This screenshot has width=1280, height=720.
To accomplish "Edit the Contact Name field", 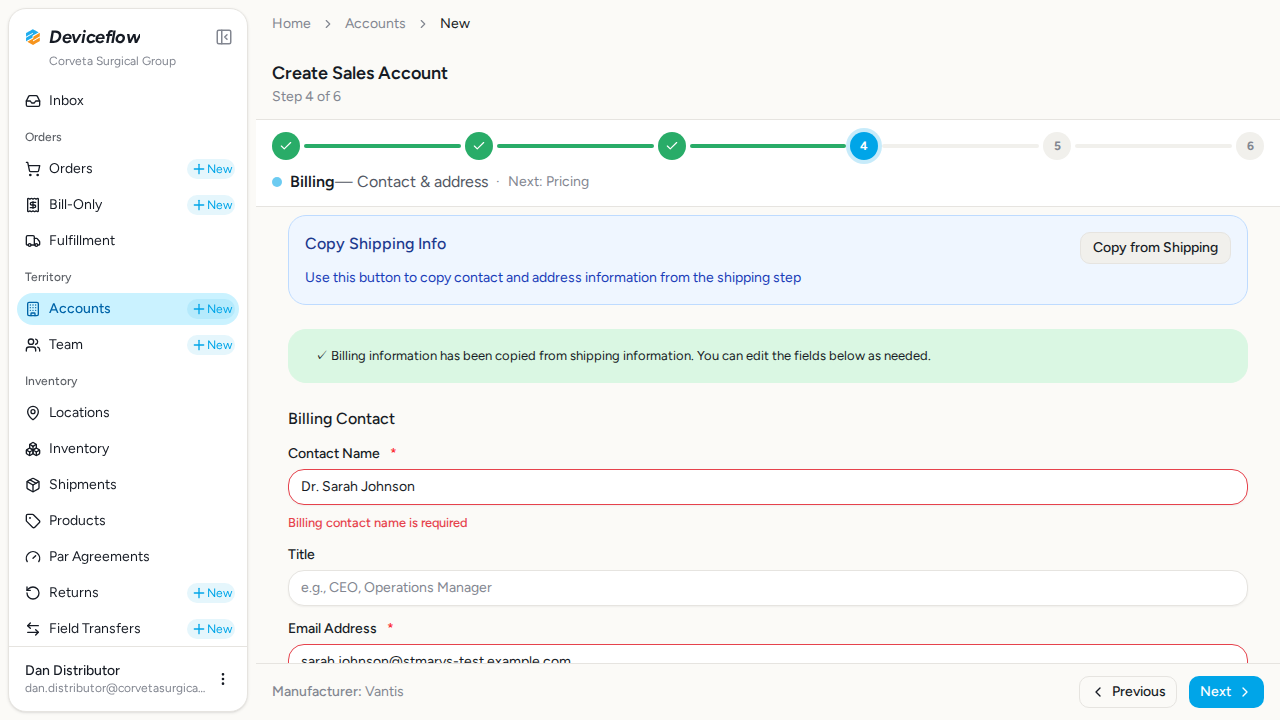I will (x=768, y=487).
